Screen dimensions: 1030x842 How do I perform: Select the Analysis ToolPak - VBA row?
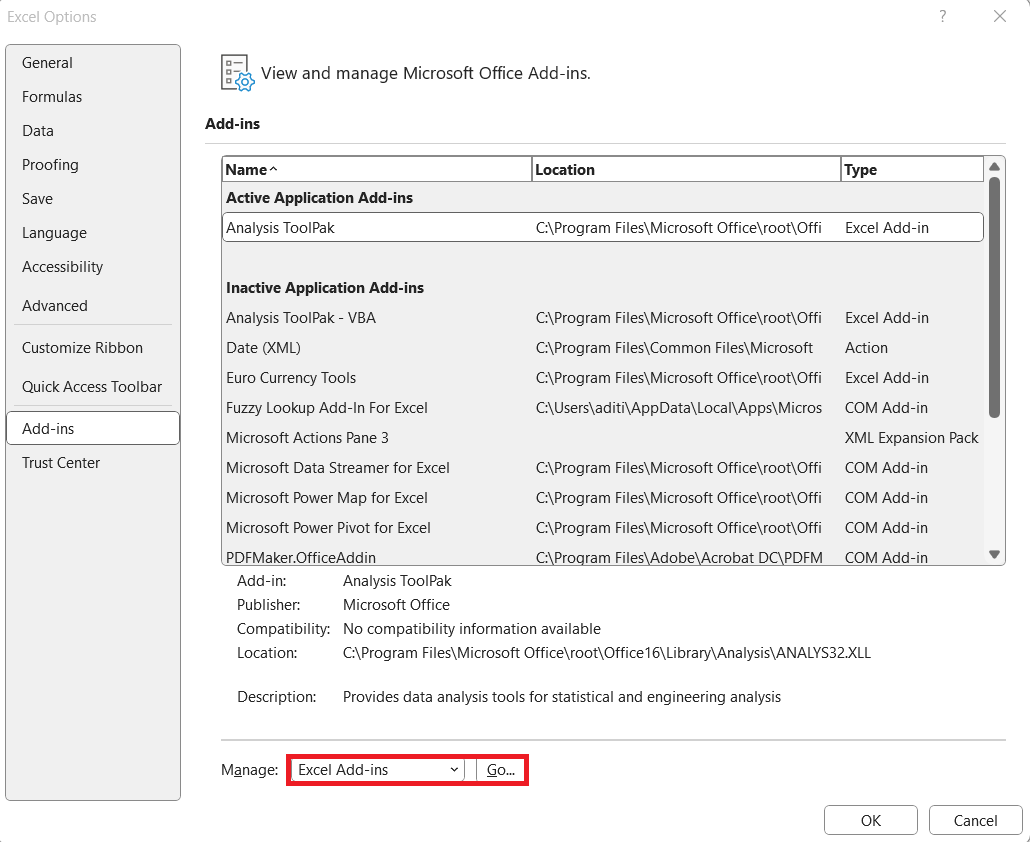point(602,318)
